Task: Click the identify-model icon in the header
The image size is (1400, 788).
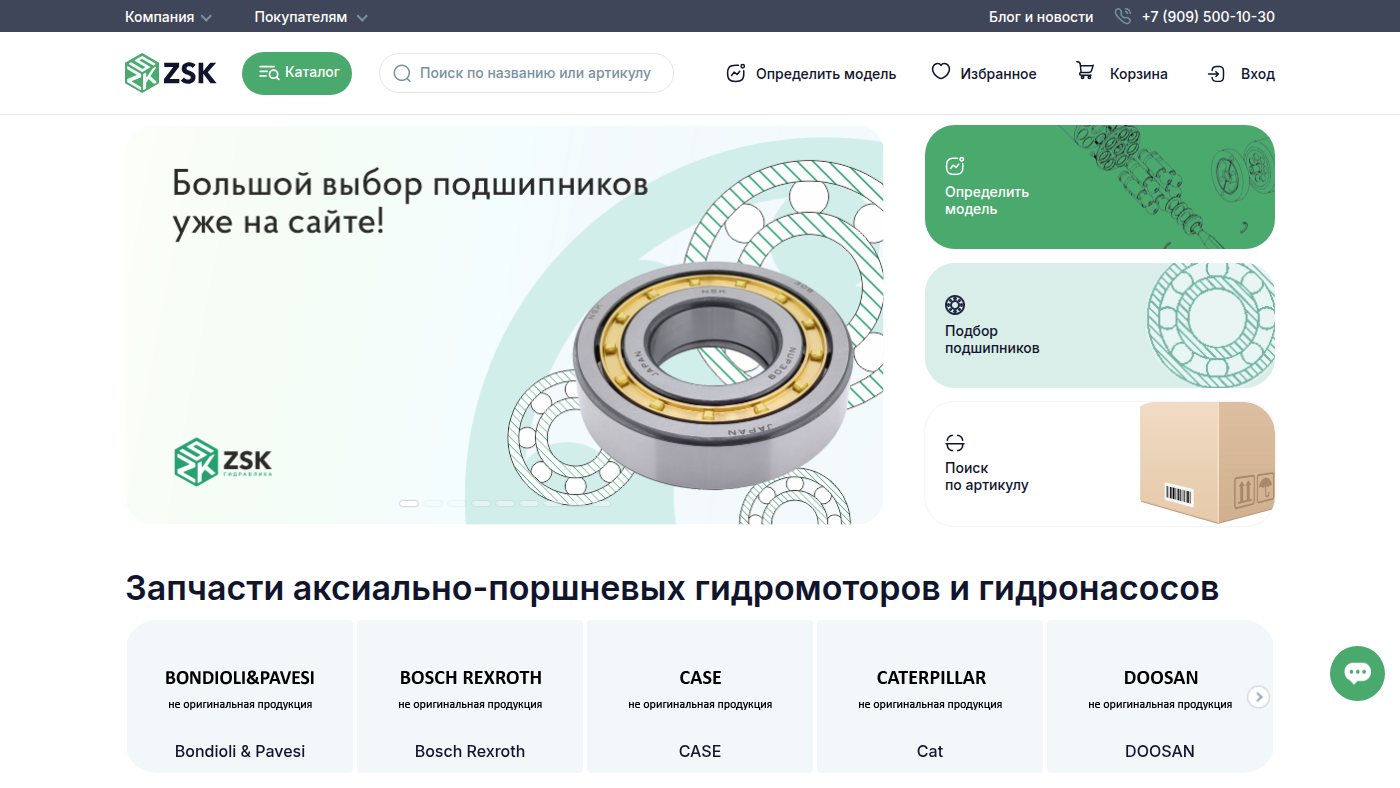Action: coord(736,73)
